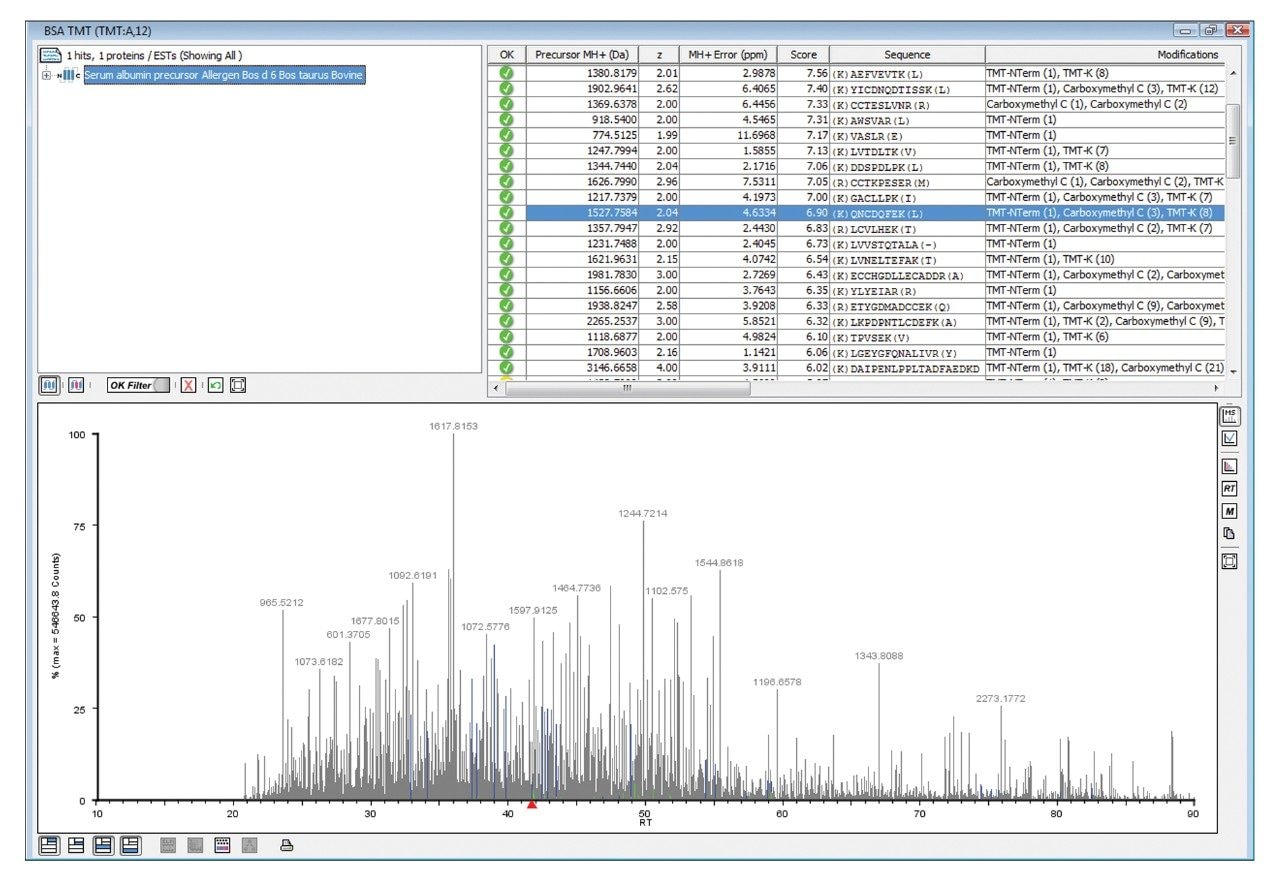The image size is (1280, 883).
Task: Select the second pane layout icon at the bottom
Action: pos(76,845)
